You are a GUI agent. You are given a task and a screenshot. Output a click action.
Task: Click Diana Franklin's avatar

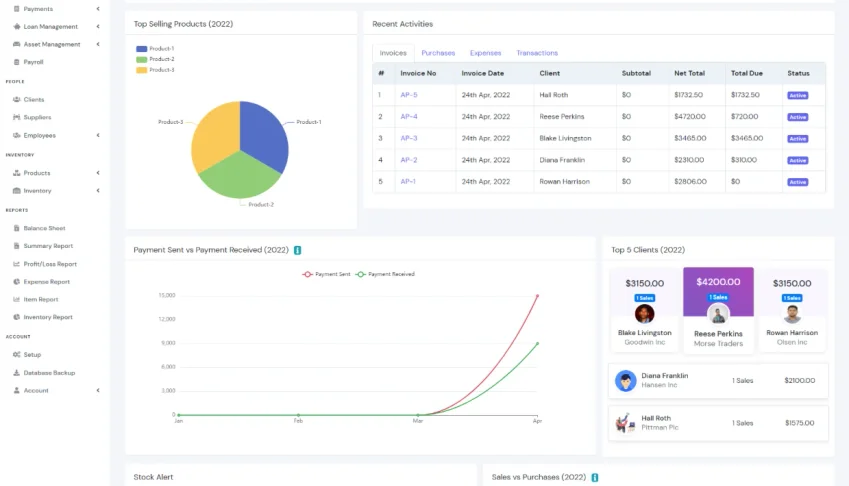click(625, 380)
